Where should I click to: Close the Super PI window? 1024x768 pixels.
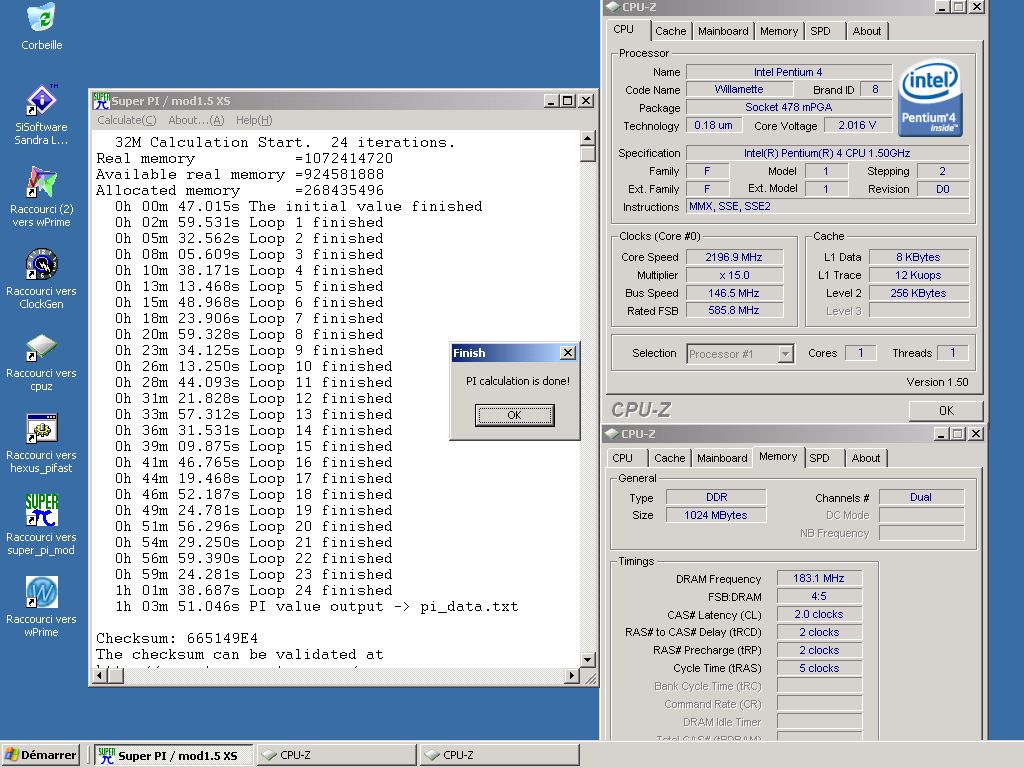click(x=586, y=101)
